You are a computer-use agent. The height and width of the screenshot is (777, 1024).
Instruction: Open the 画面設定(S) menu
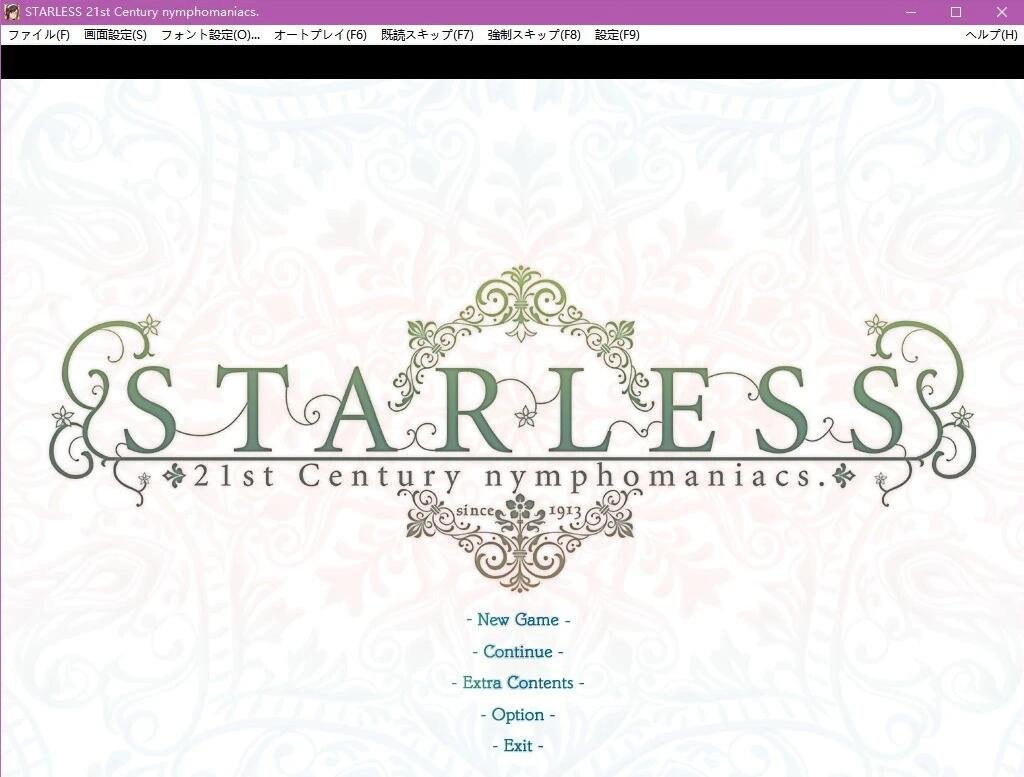tap(115, 35)
